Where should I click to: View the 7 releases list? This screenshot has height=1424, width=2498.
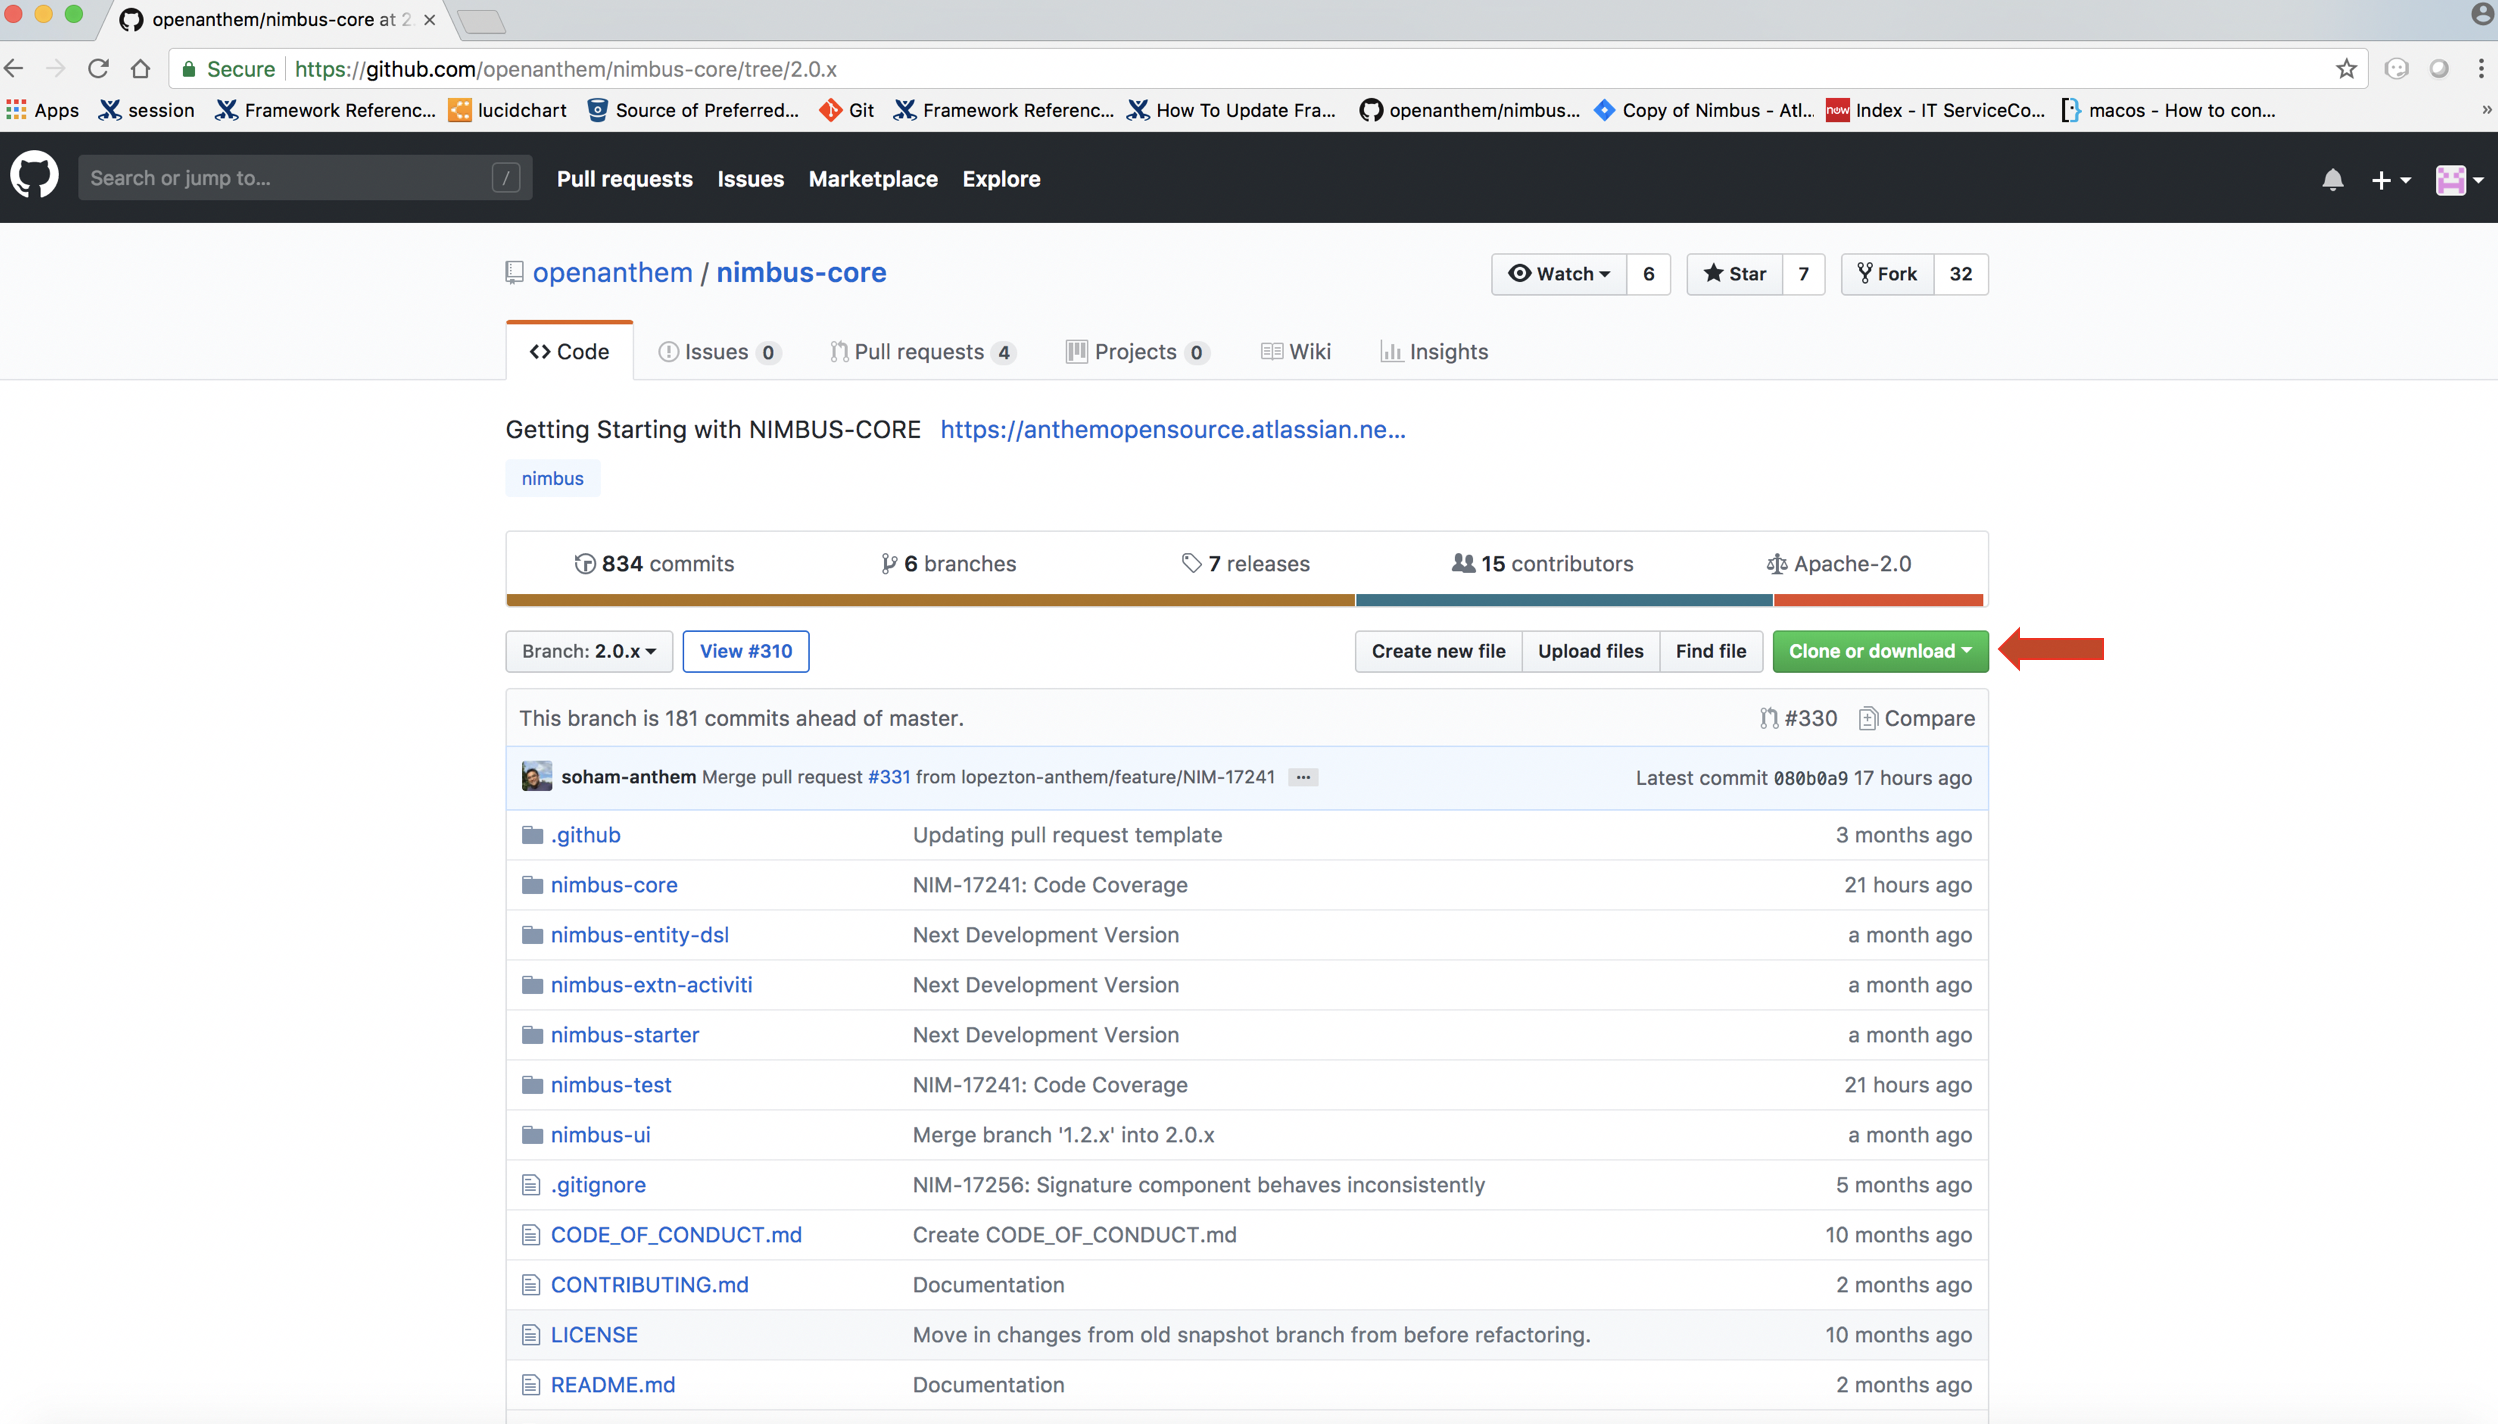coord(1245,563)
